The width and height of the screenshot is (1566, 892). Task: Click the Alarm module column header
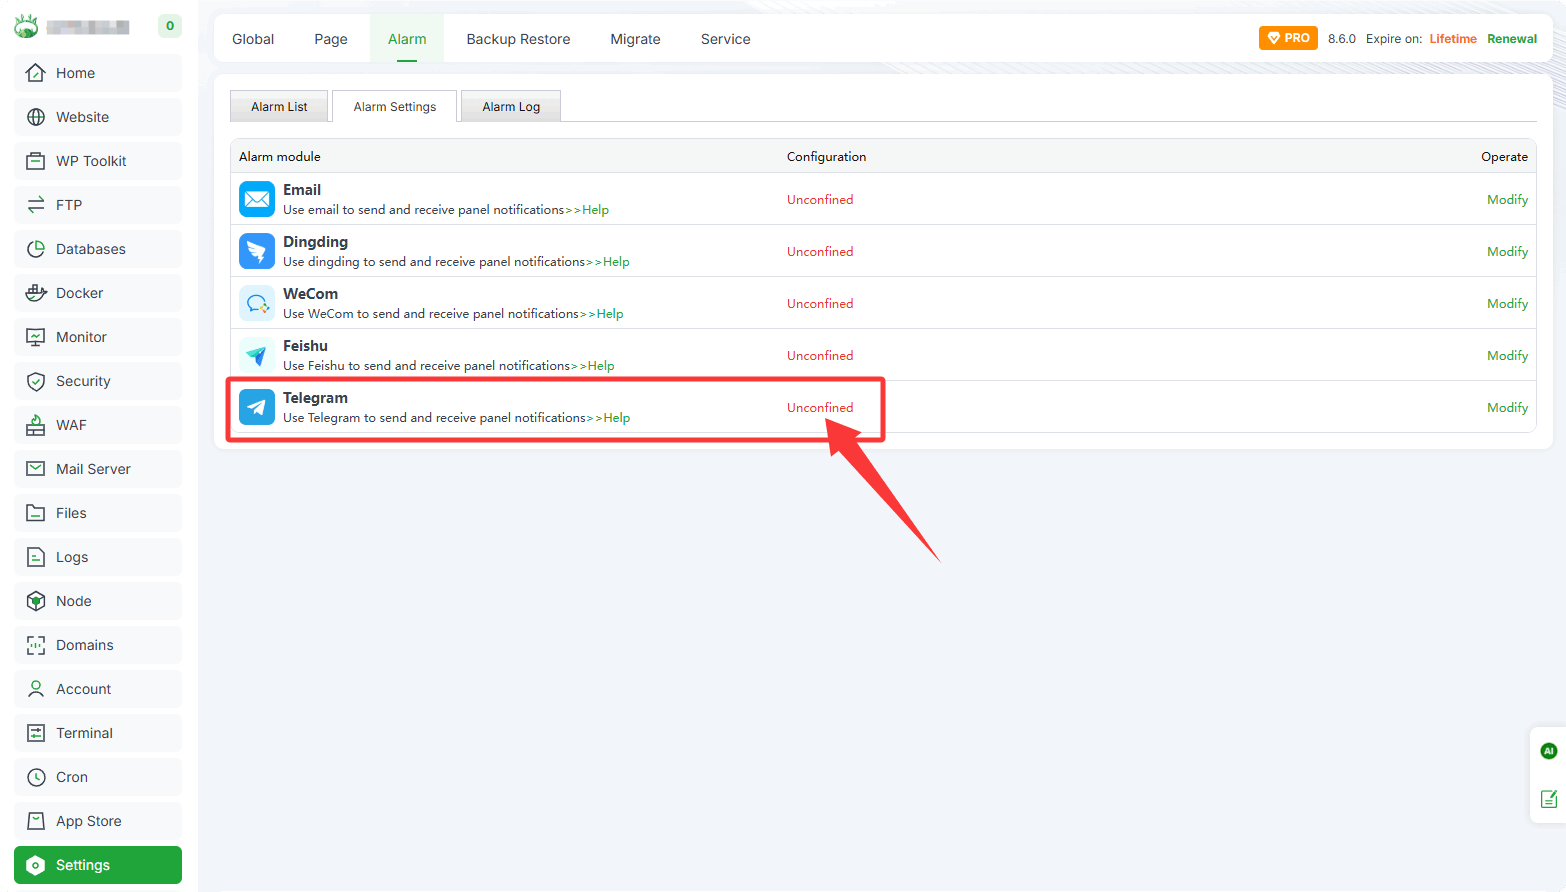[x=280, y=156]
